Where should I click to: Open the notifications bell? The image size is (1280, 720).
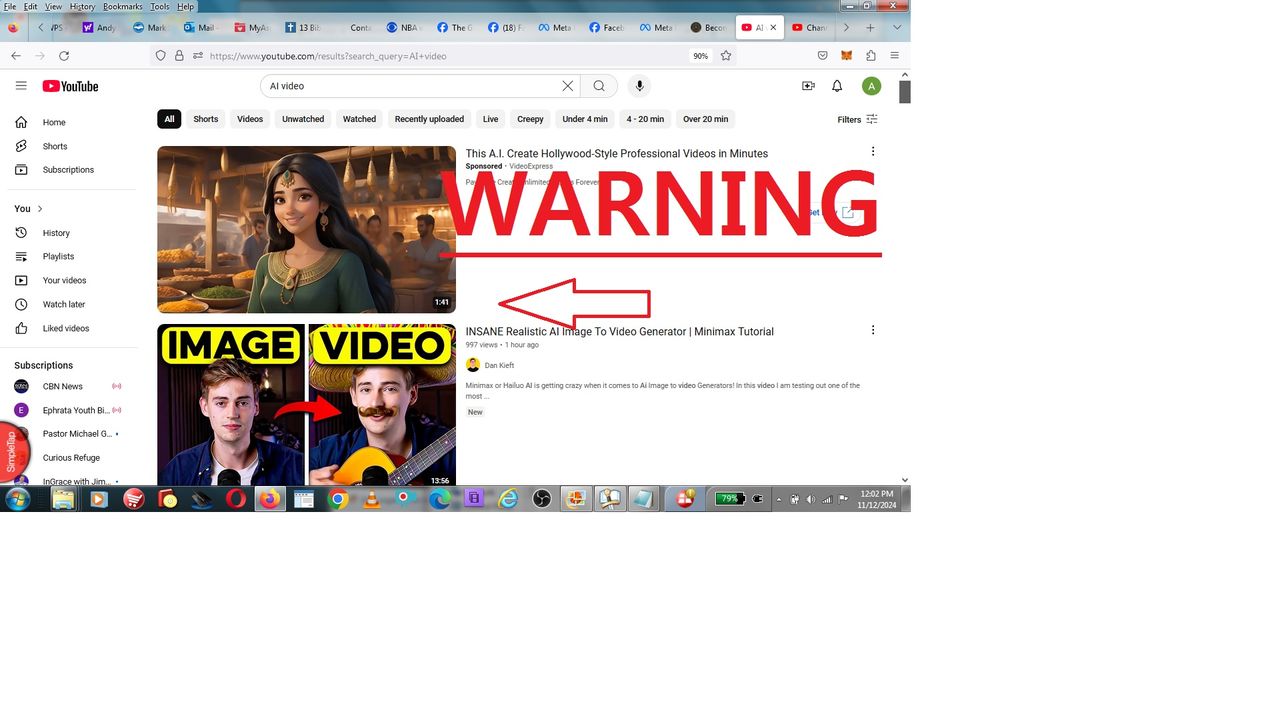[x=837, y=86]
